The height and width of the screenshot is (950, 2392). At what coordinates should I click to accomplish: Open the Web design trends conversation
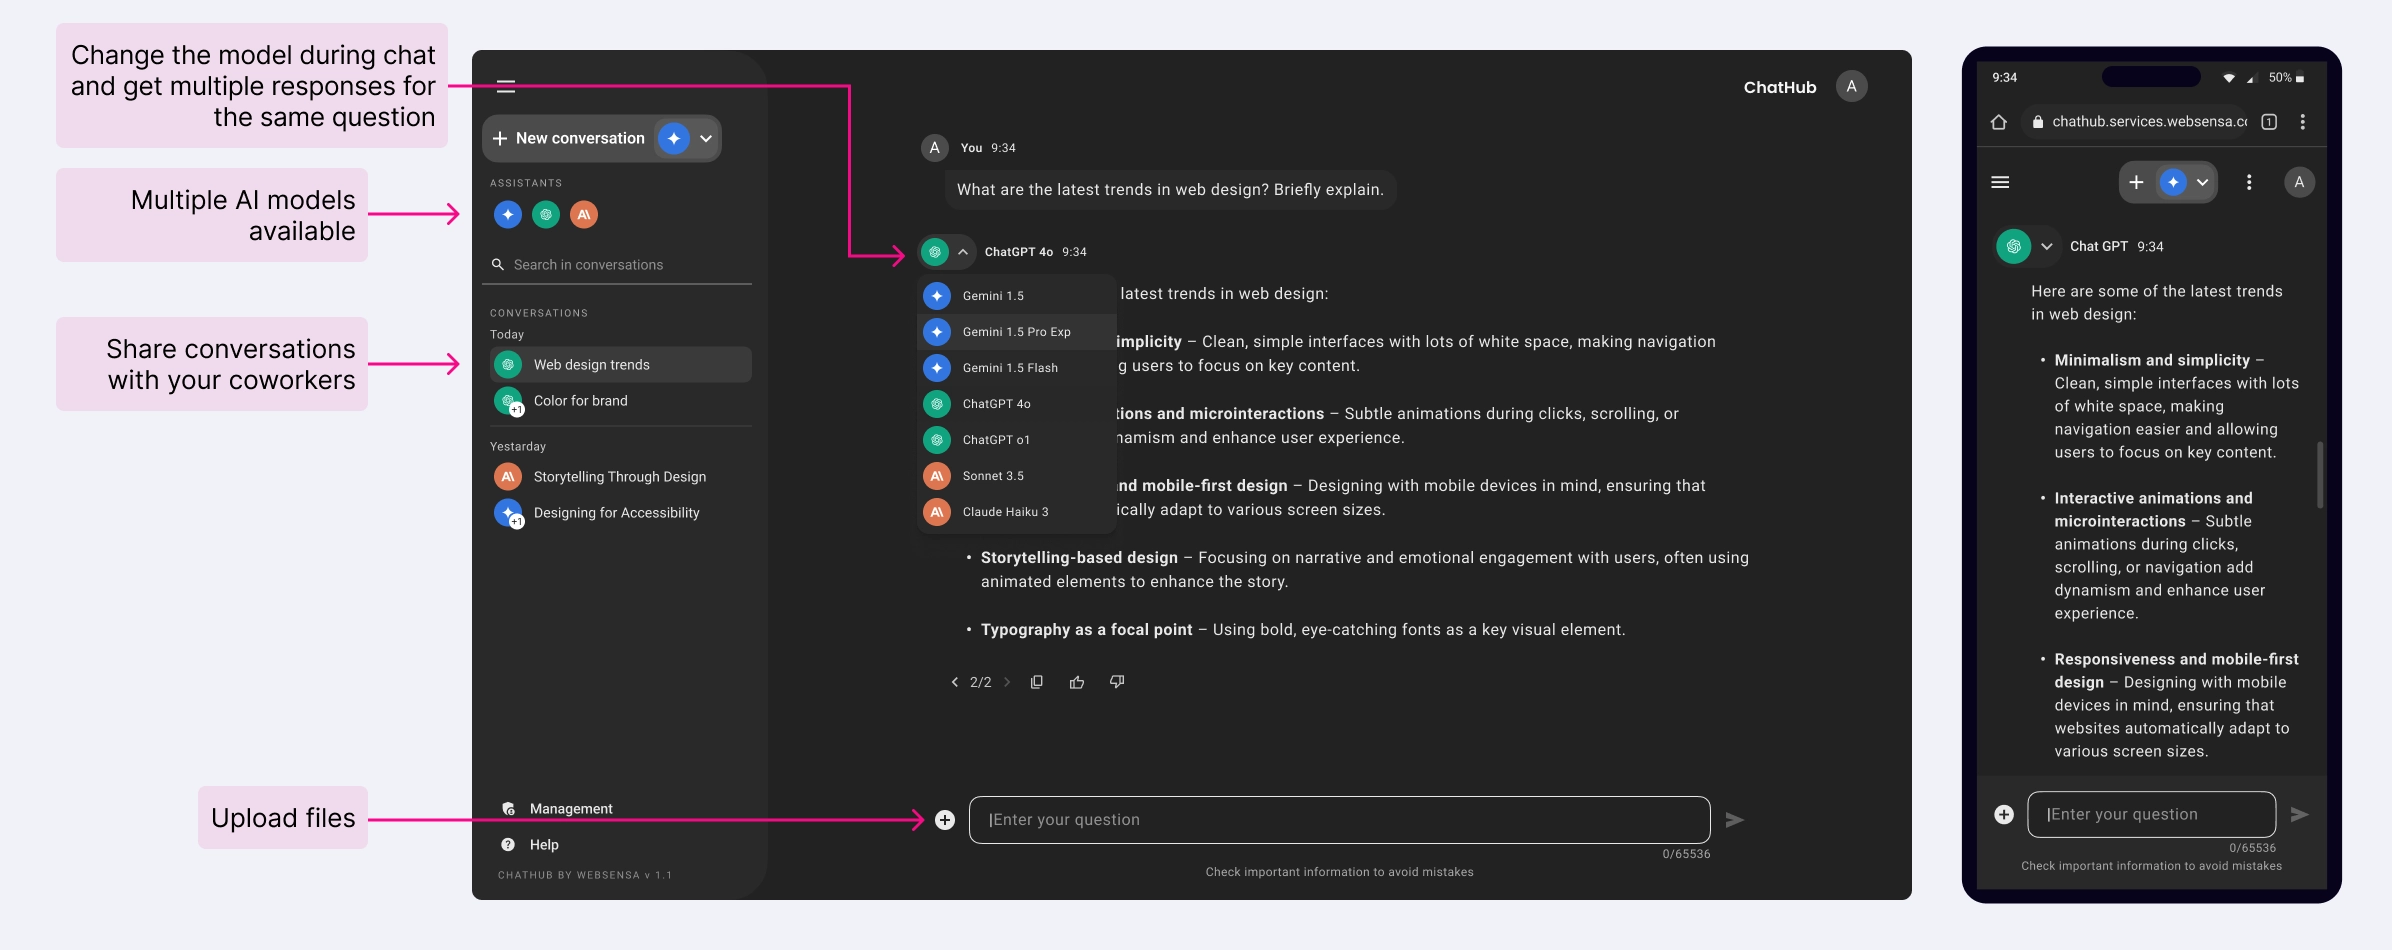[620, 365]
